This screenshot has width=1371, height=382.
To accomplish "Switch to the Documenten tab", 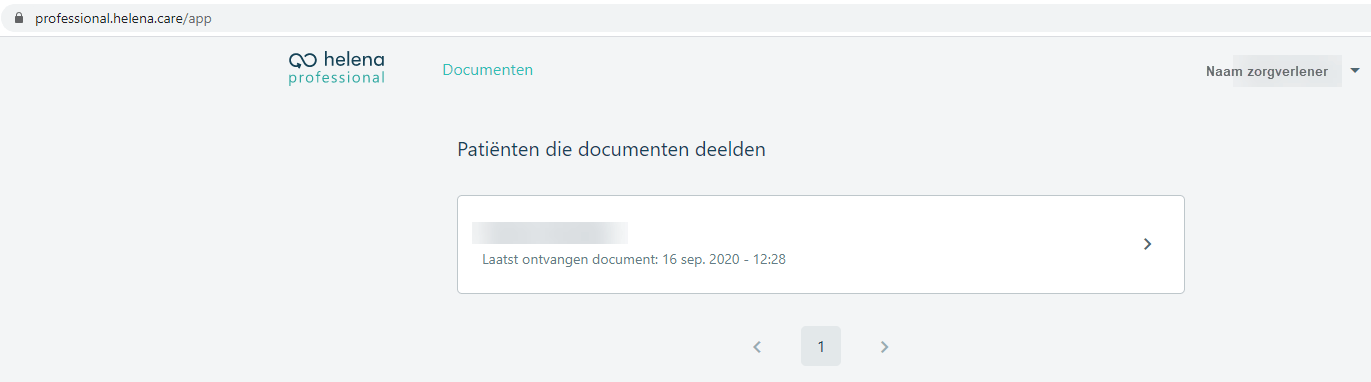I will point(488,70).
